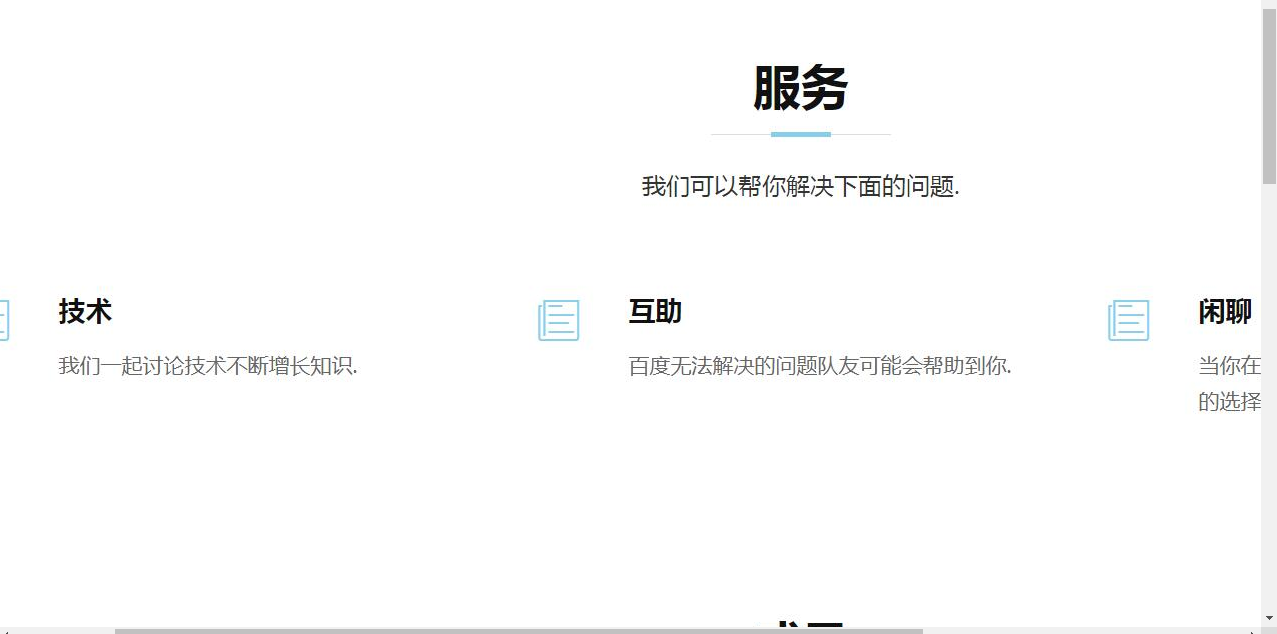Click the tagline 我们可以帮你解决下面的问题
1277x634 pixels.
pos(799,186)
